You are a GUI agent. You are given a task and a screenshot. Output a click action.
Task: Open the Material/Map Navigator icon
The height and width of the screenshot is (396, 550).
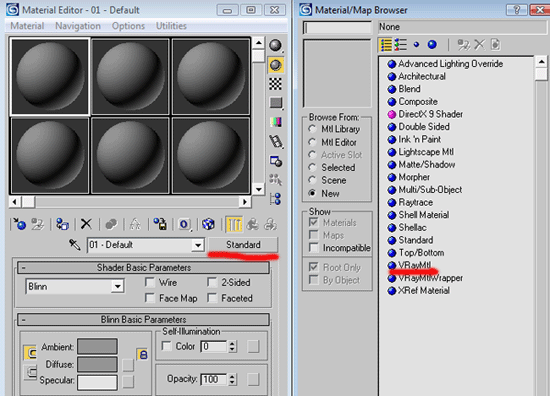coord(276,199)
